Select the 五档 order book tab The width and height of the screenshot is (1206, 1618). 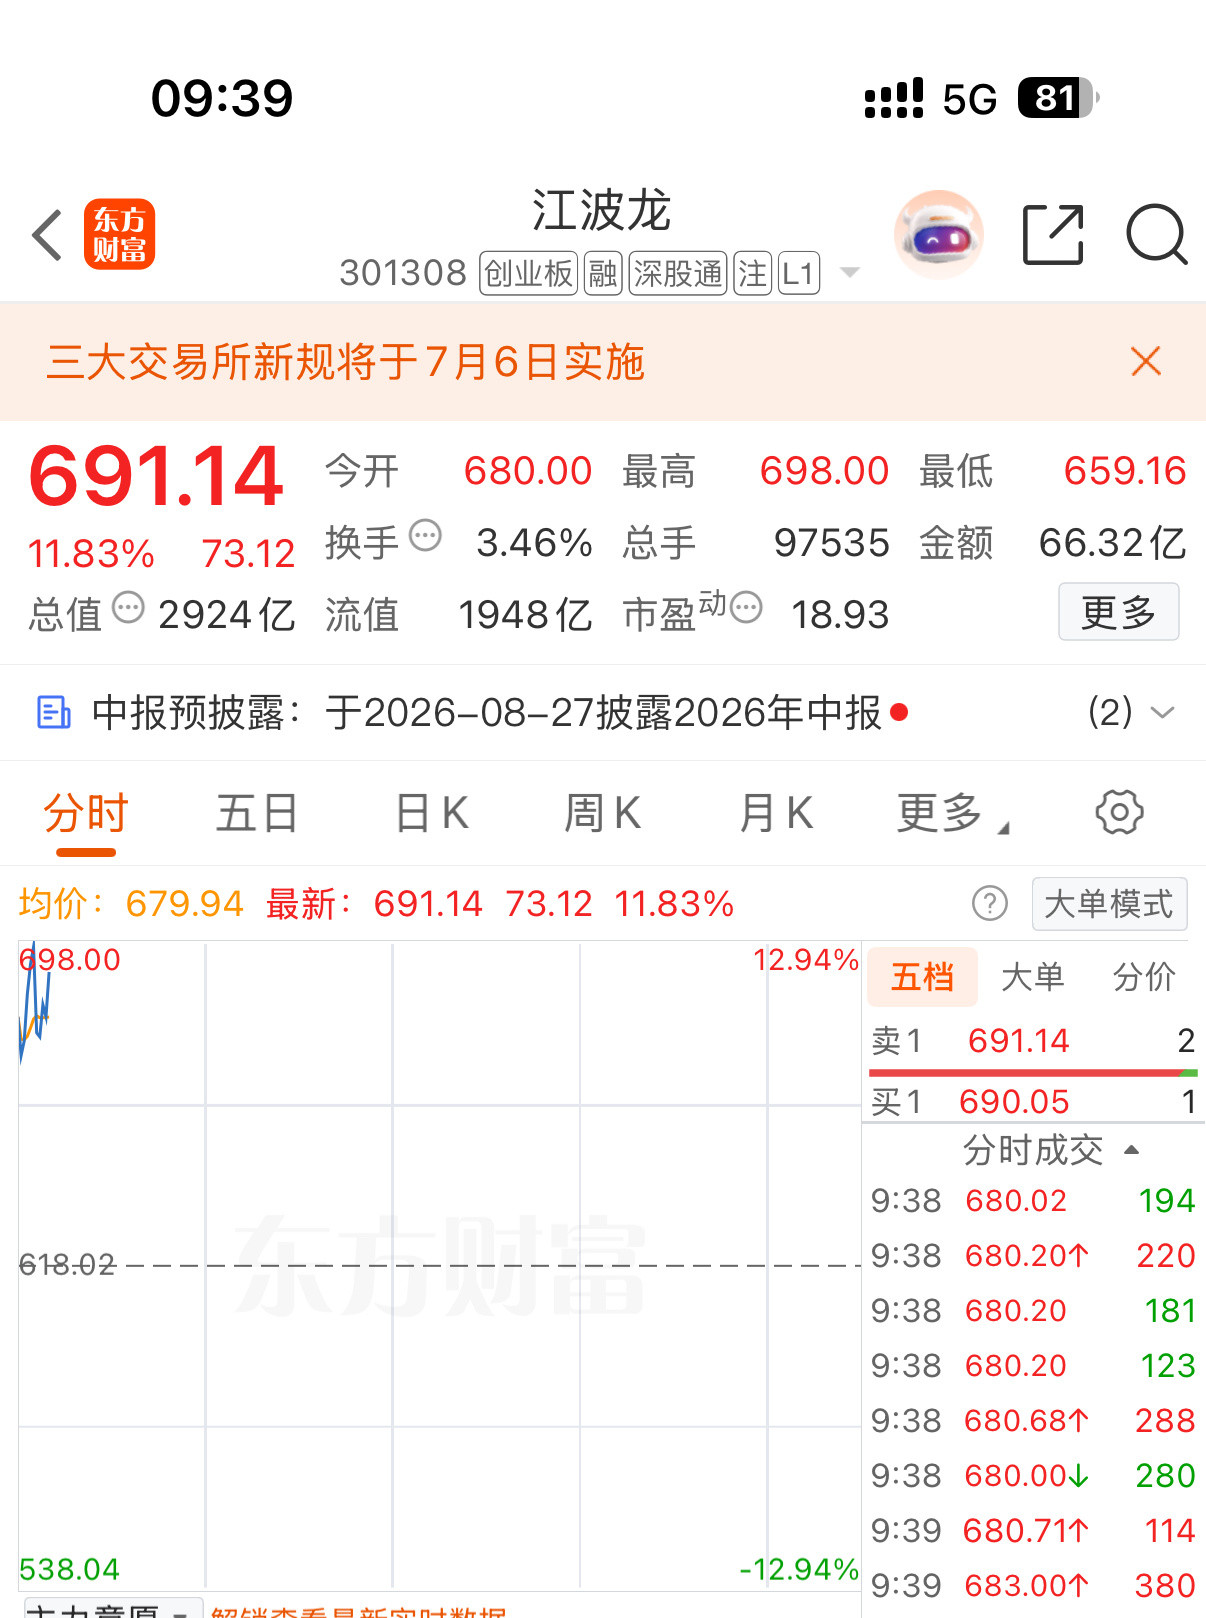pos(922,976)
